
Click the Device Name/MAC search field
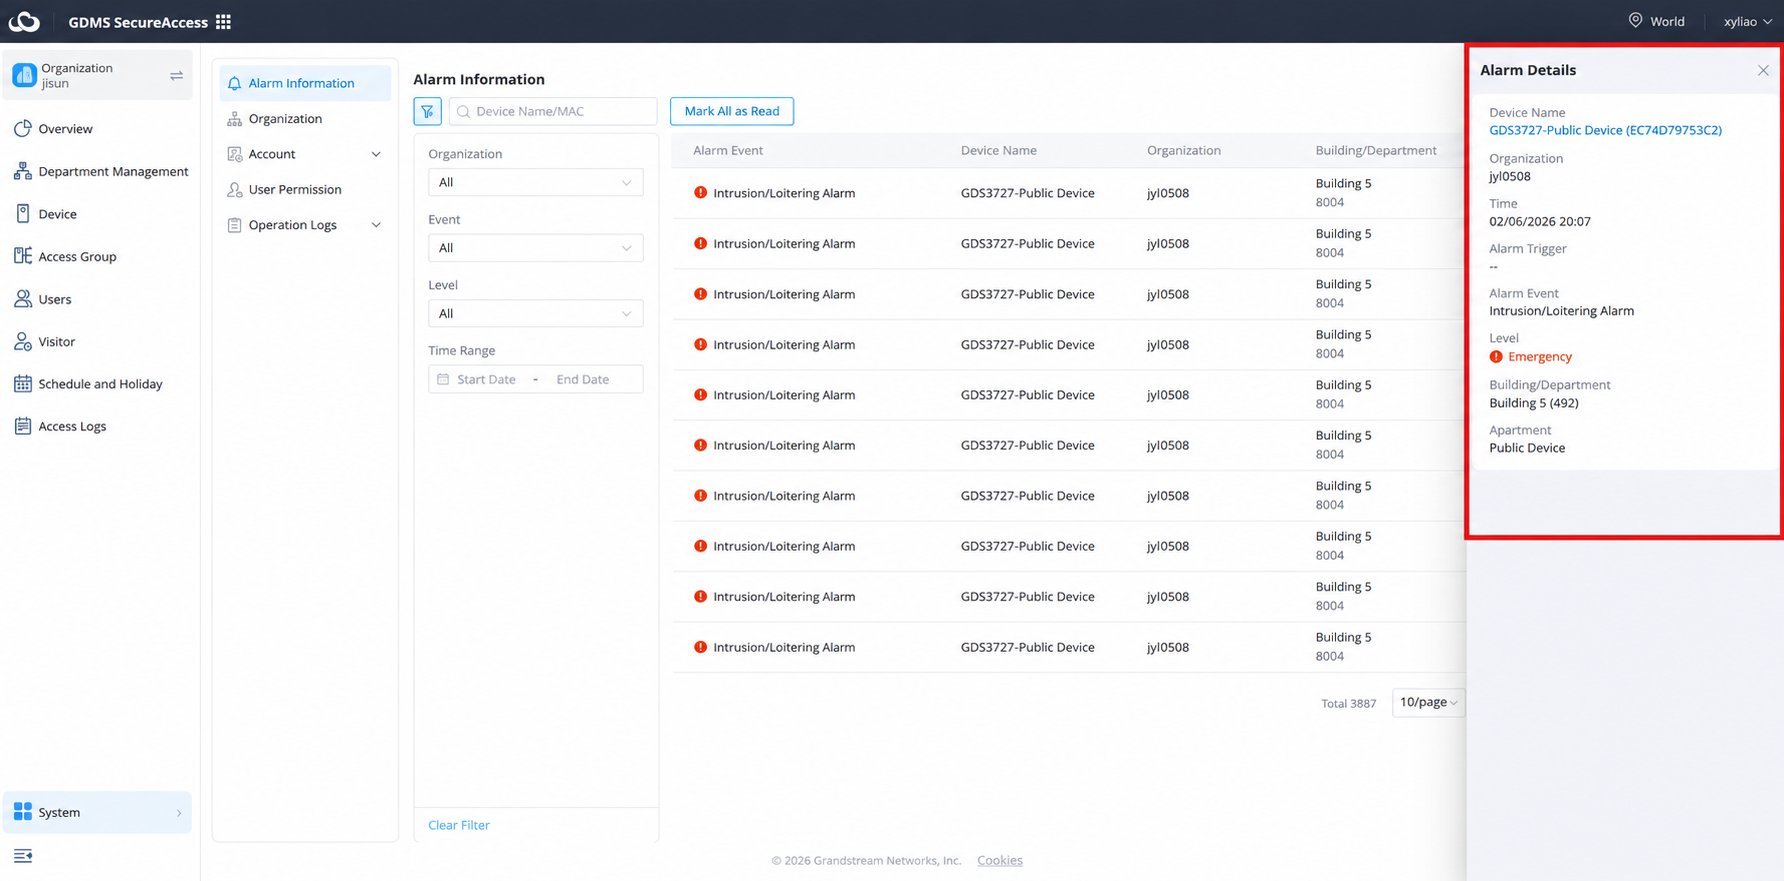553,111
